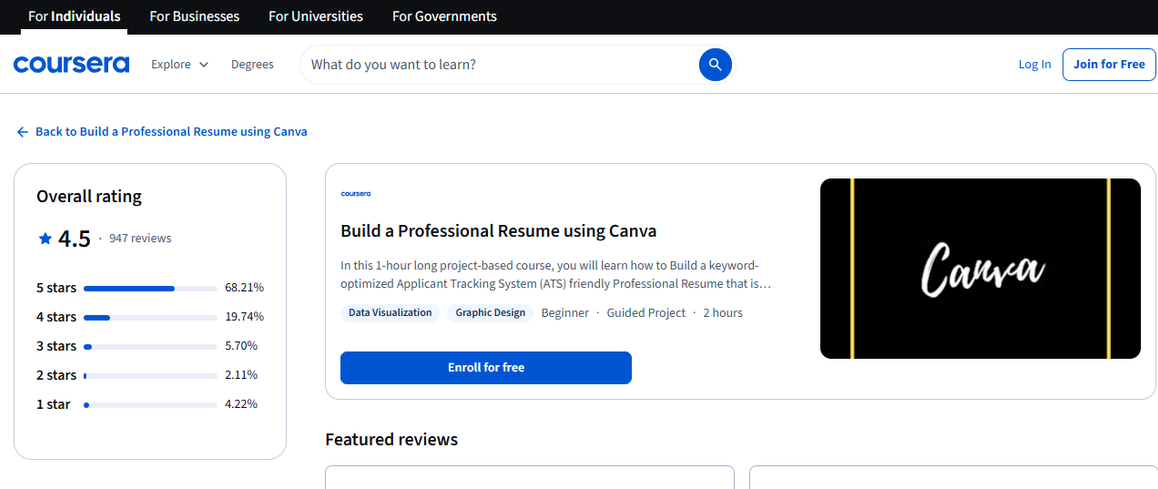Click the blue search magnifier button
Image resolution: width=1158 pixels, height=489 pixels.
click(715, 64)
